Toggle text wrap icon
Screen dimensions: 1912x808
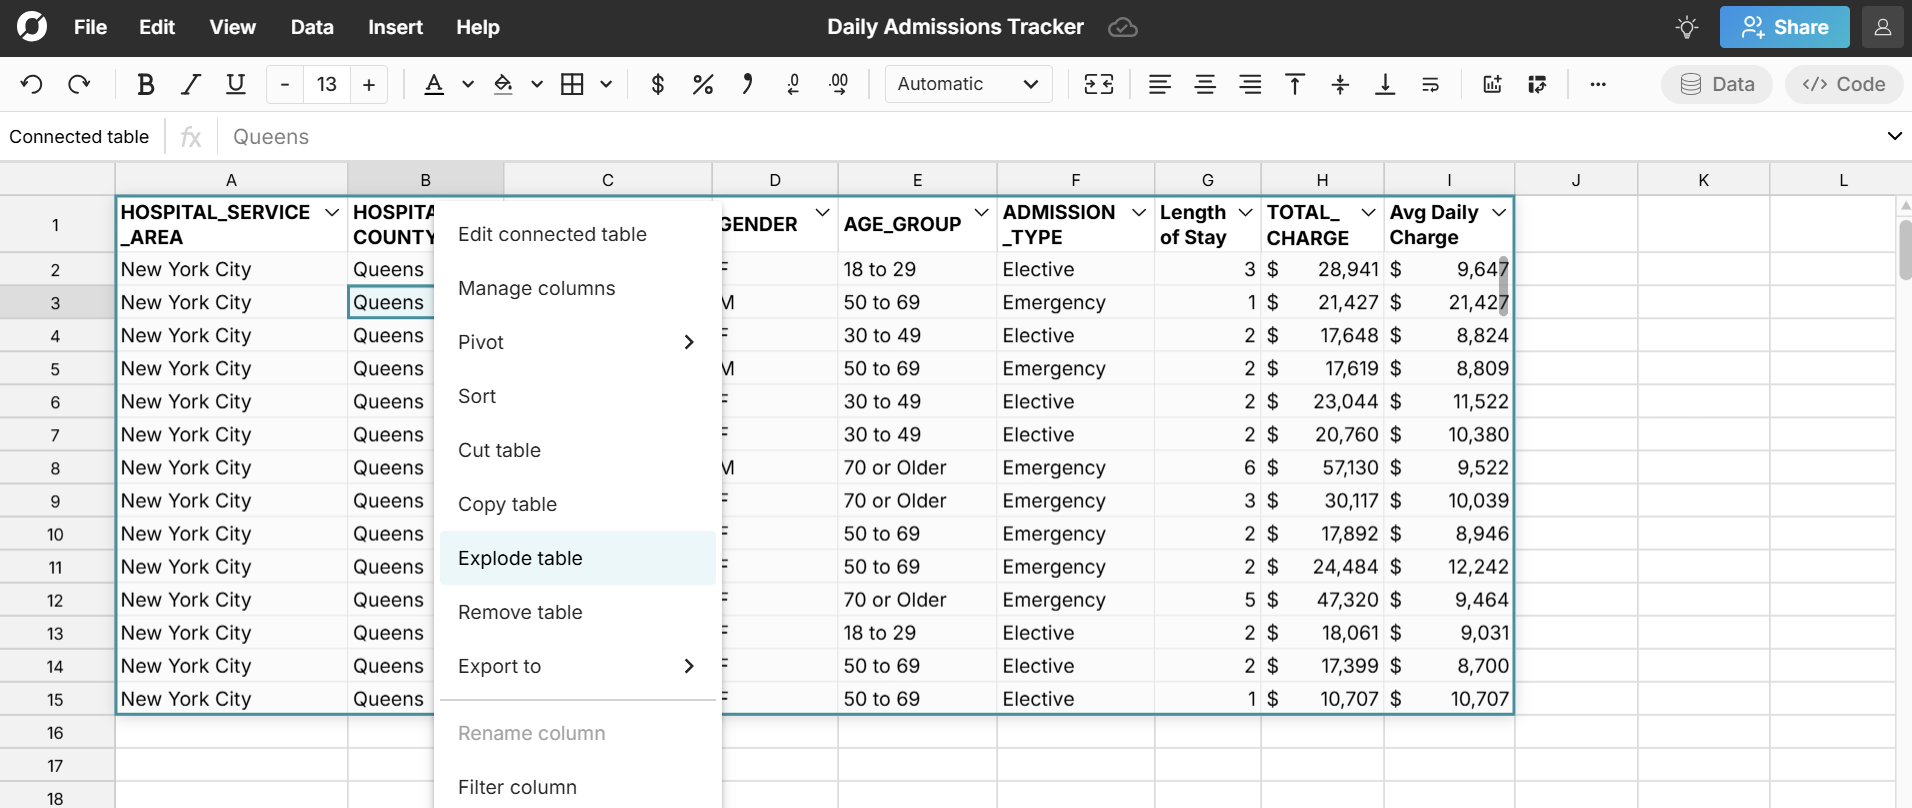coord(1431,84)
